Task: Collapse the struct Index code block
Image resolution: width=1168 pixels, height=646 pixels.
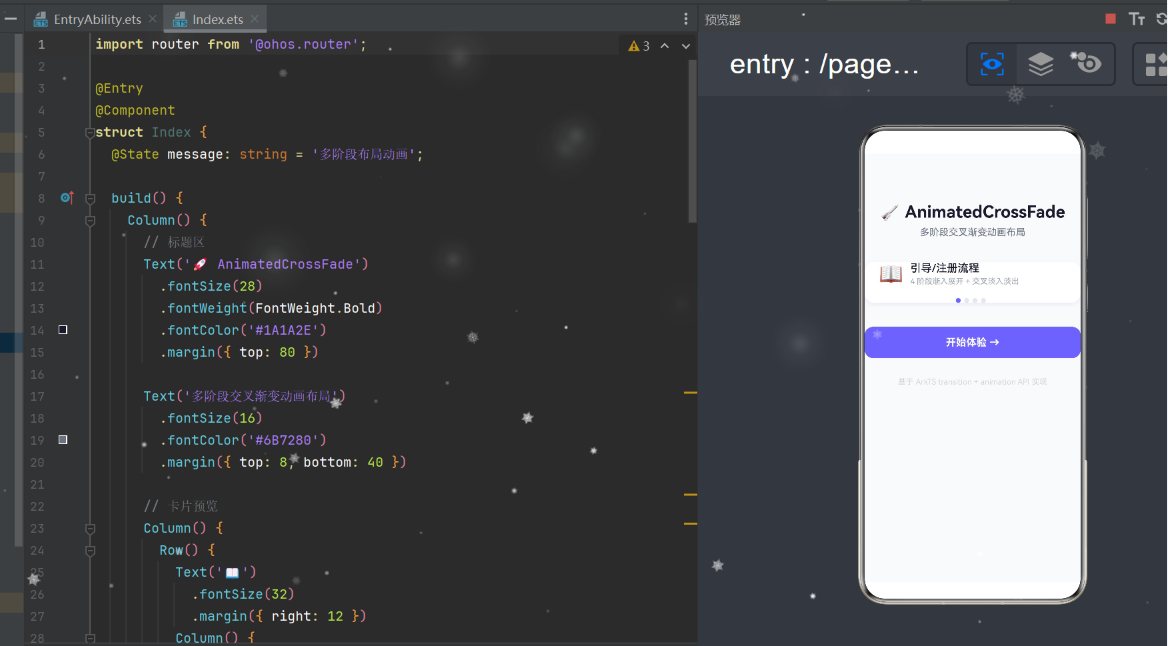Action: [x=89, y=133]
